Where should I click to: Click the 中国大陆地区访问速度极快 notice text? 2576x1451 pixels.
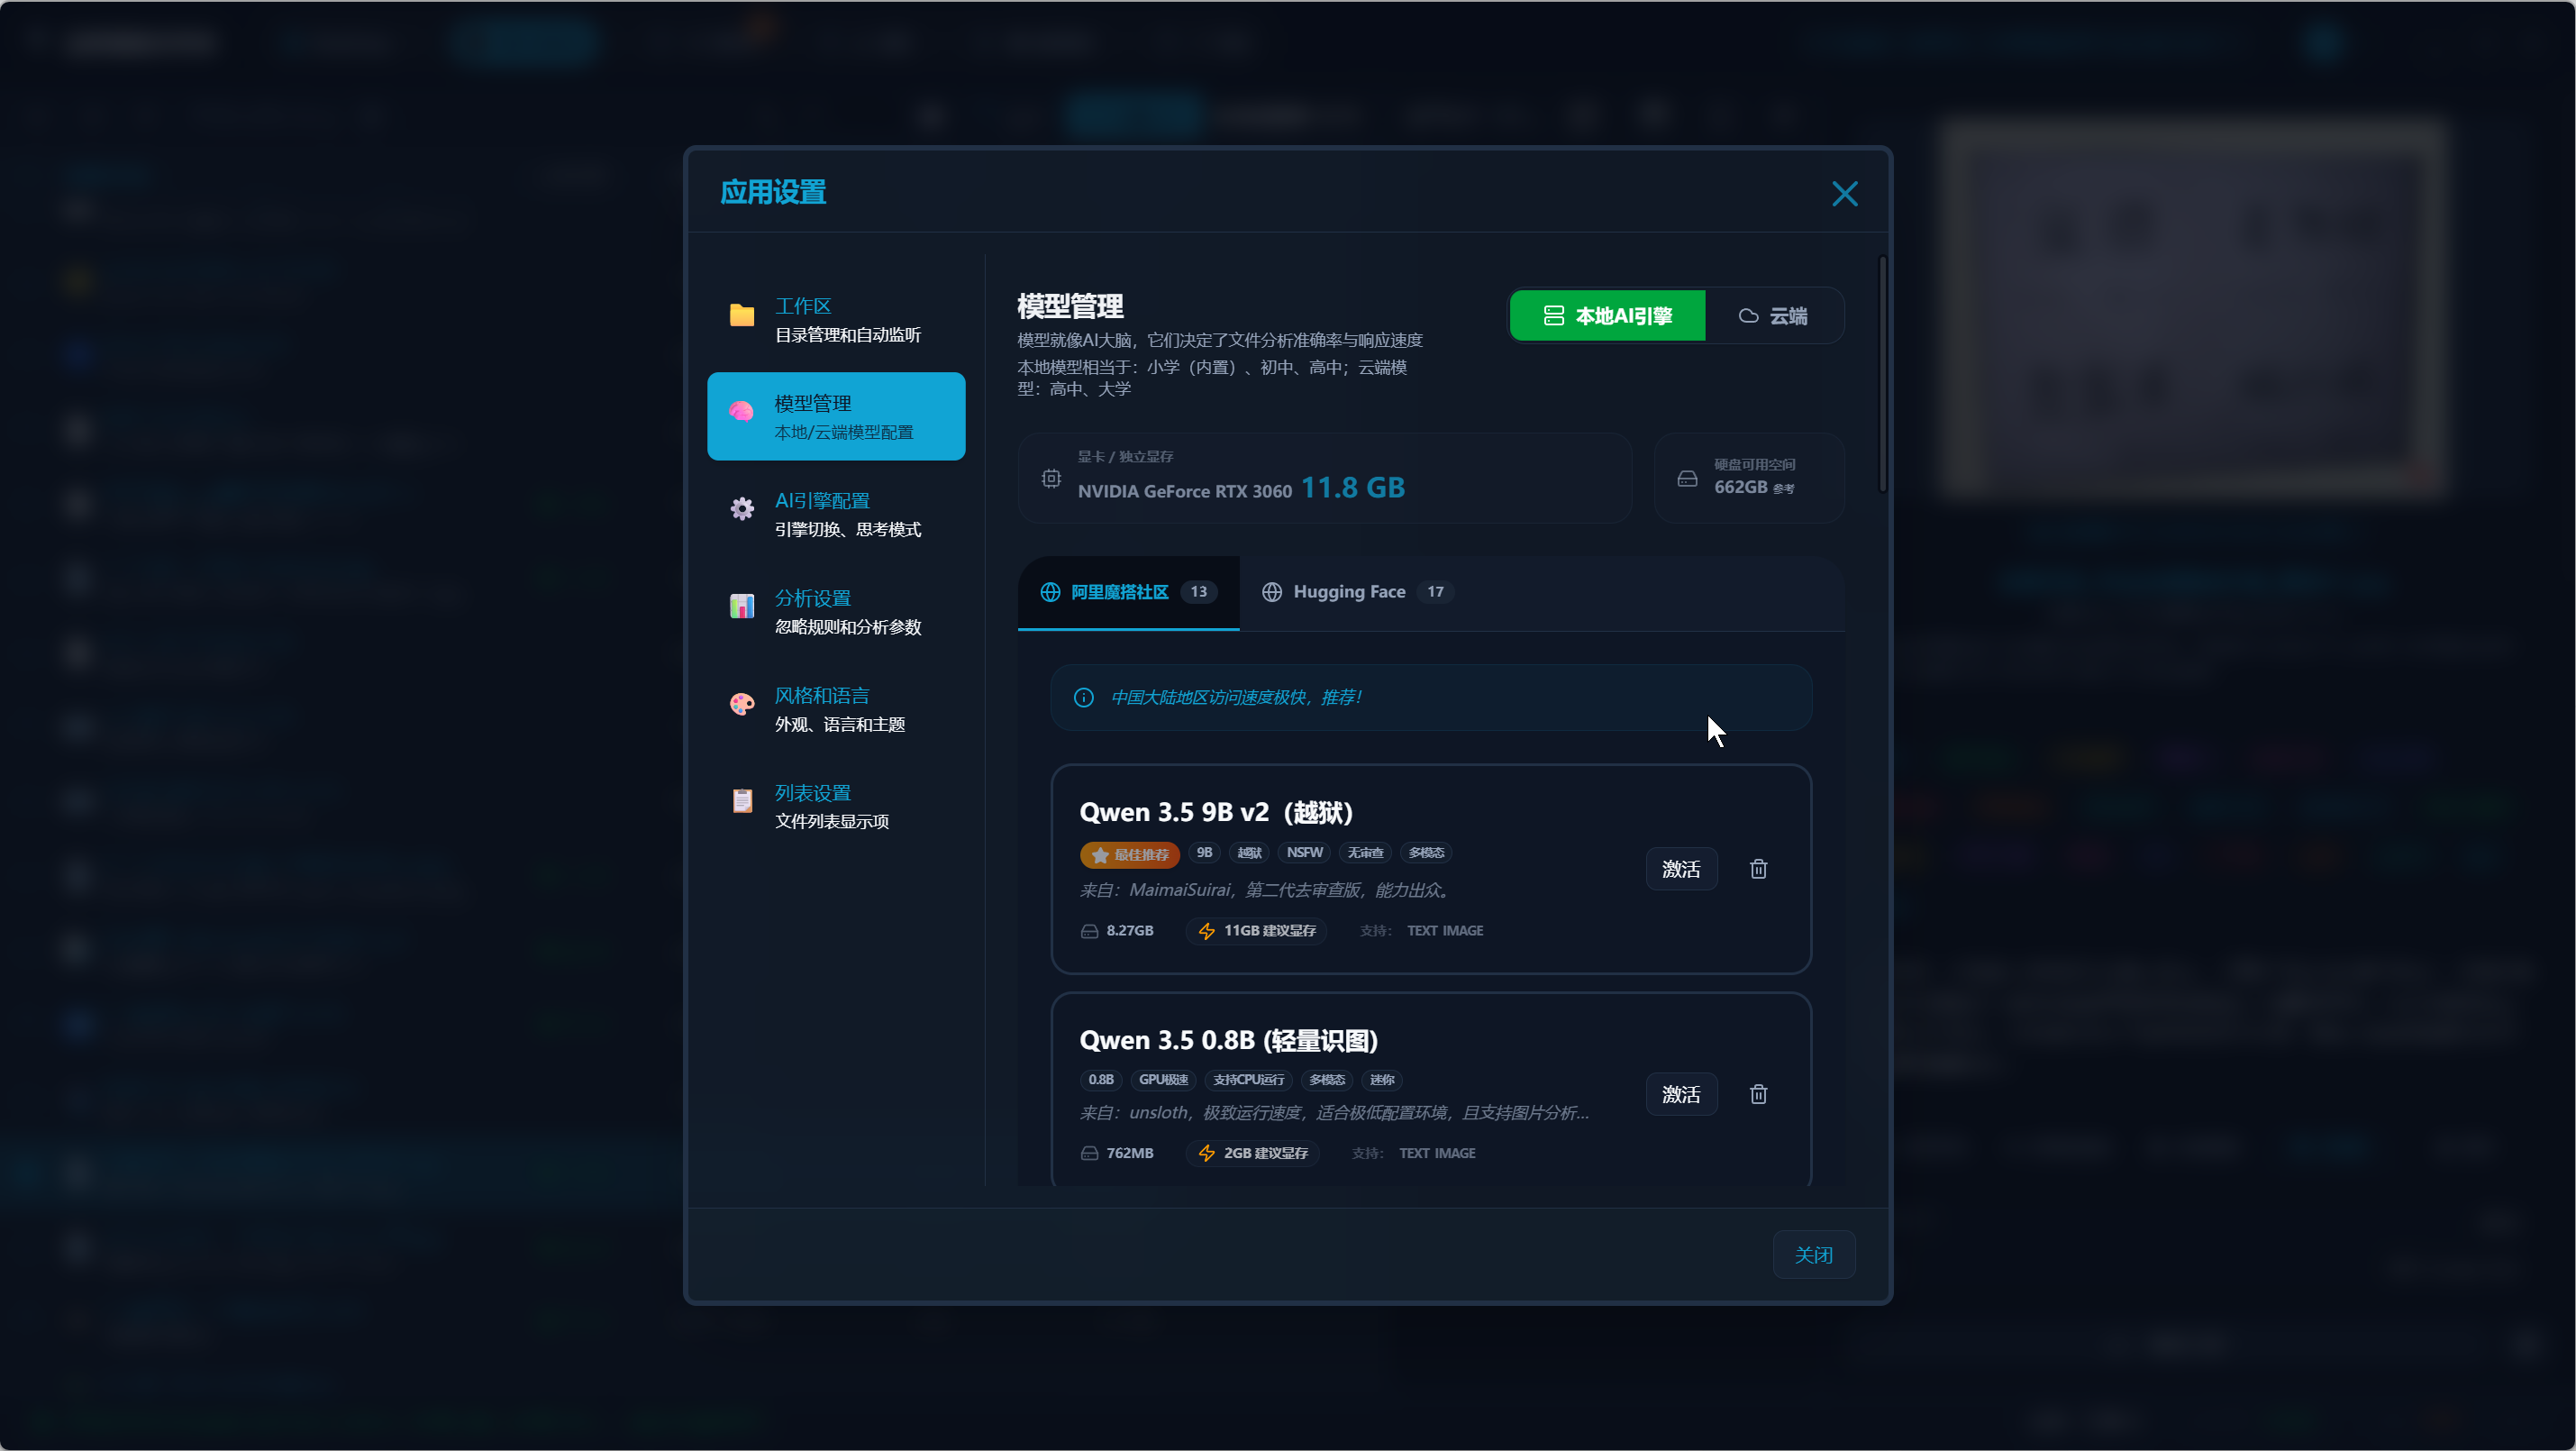coord(1236,698)
